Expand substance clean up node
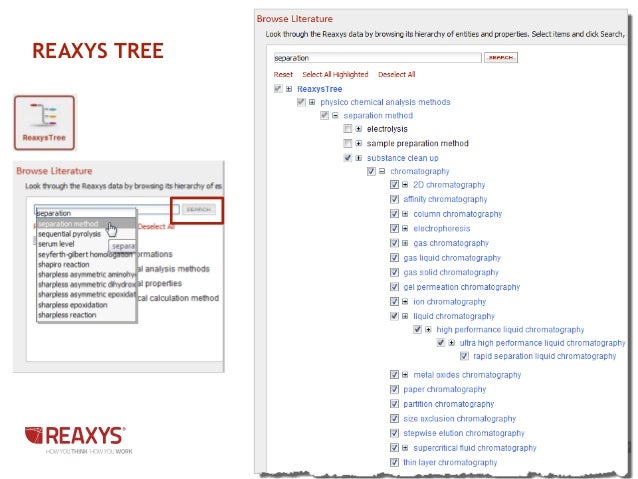The height and width of the screenshot is (479, 638). [x=358, y=158]
